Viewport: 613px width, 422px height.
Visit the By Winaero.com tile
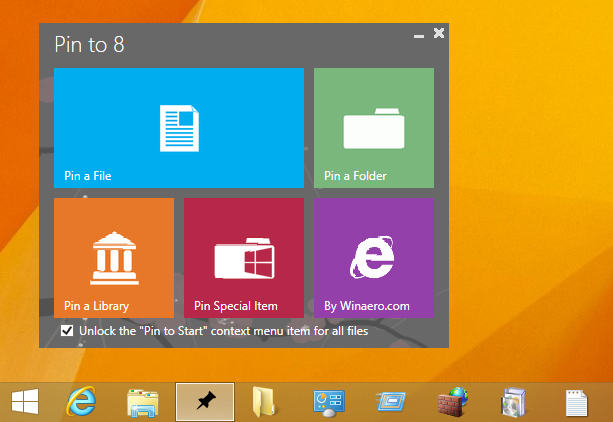click(374, 258)
